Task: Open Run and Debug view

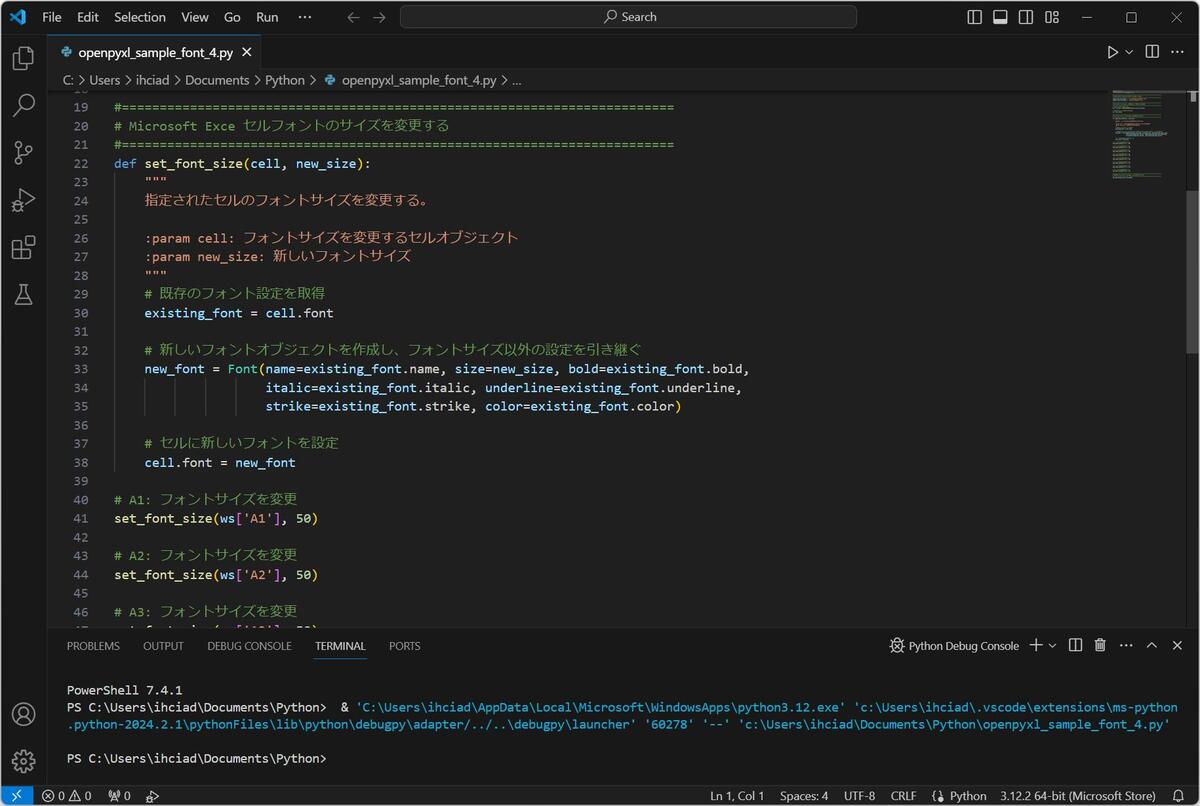Action: click(x=23, y=200)
